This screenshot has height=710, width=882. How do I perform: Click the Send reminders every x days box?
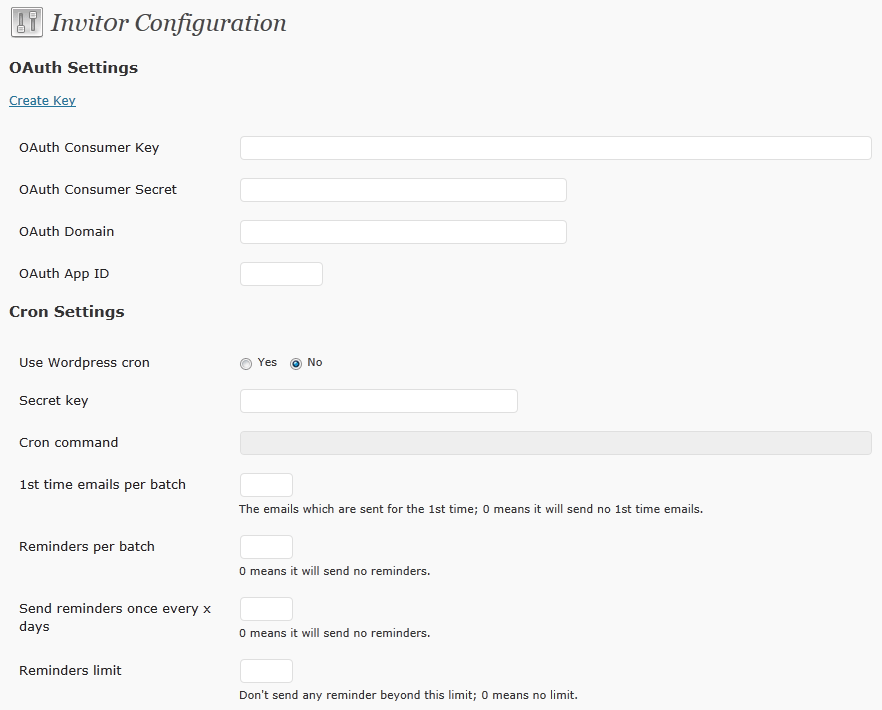click(x=267, y=609)
